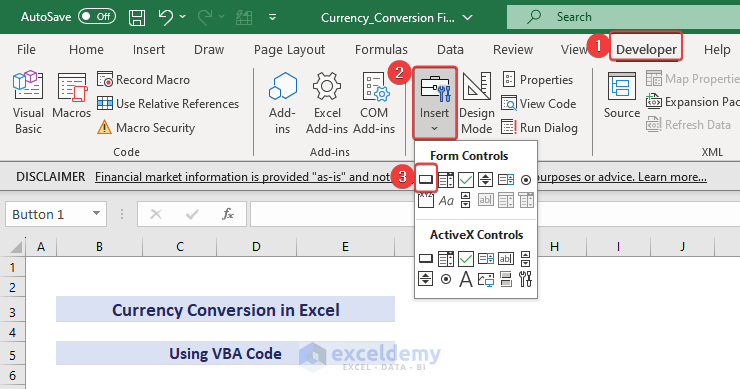The width and height of the screenshot is (740, 389).
Task: Select the Form Controls Check Box
Action: pos(466,179)
